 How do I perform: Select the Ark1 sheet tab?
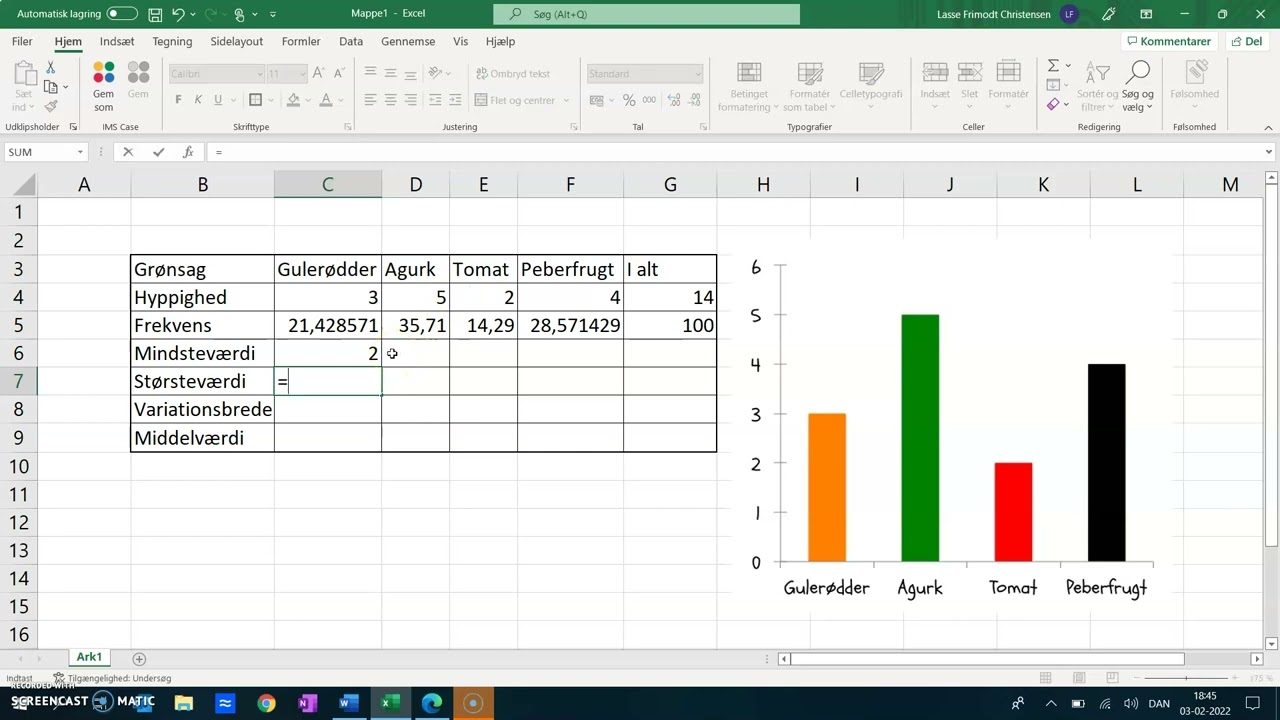(x=89, y=657)
